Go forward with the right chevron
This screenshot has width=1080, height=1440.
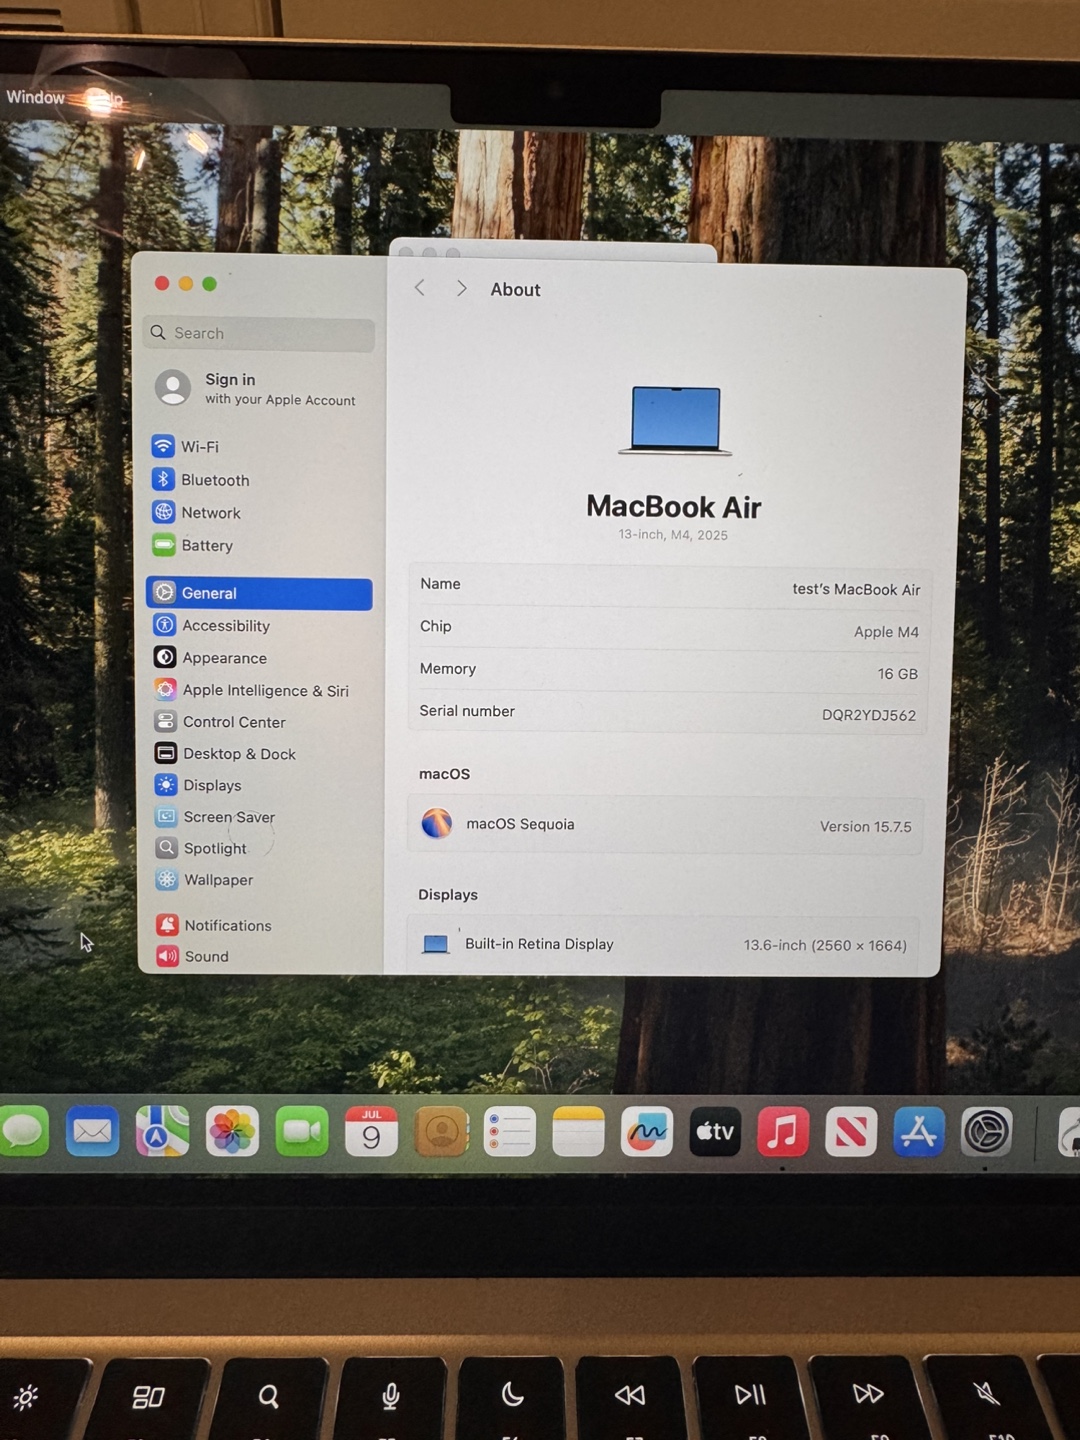(461, 288)
